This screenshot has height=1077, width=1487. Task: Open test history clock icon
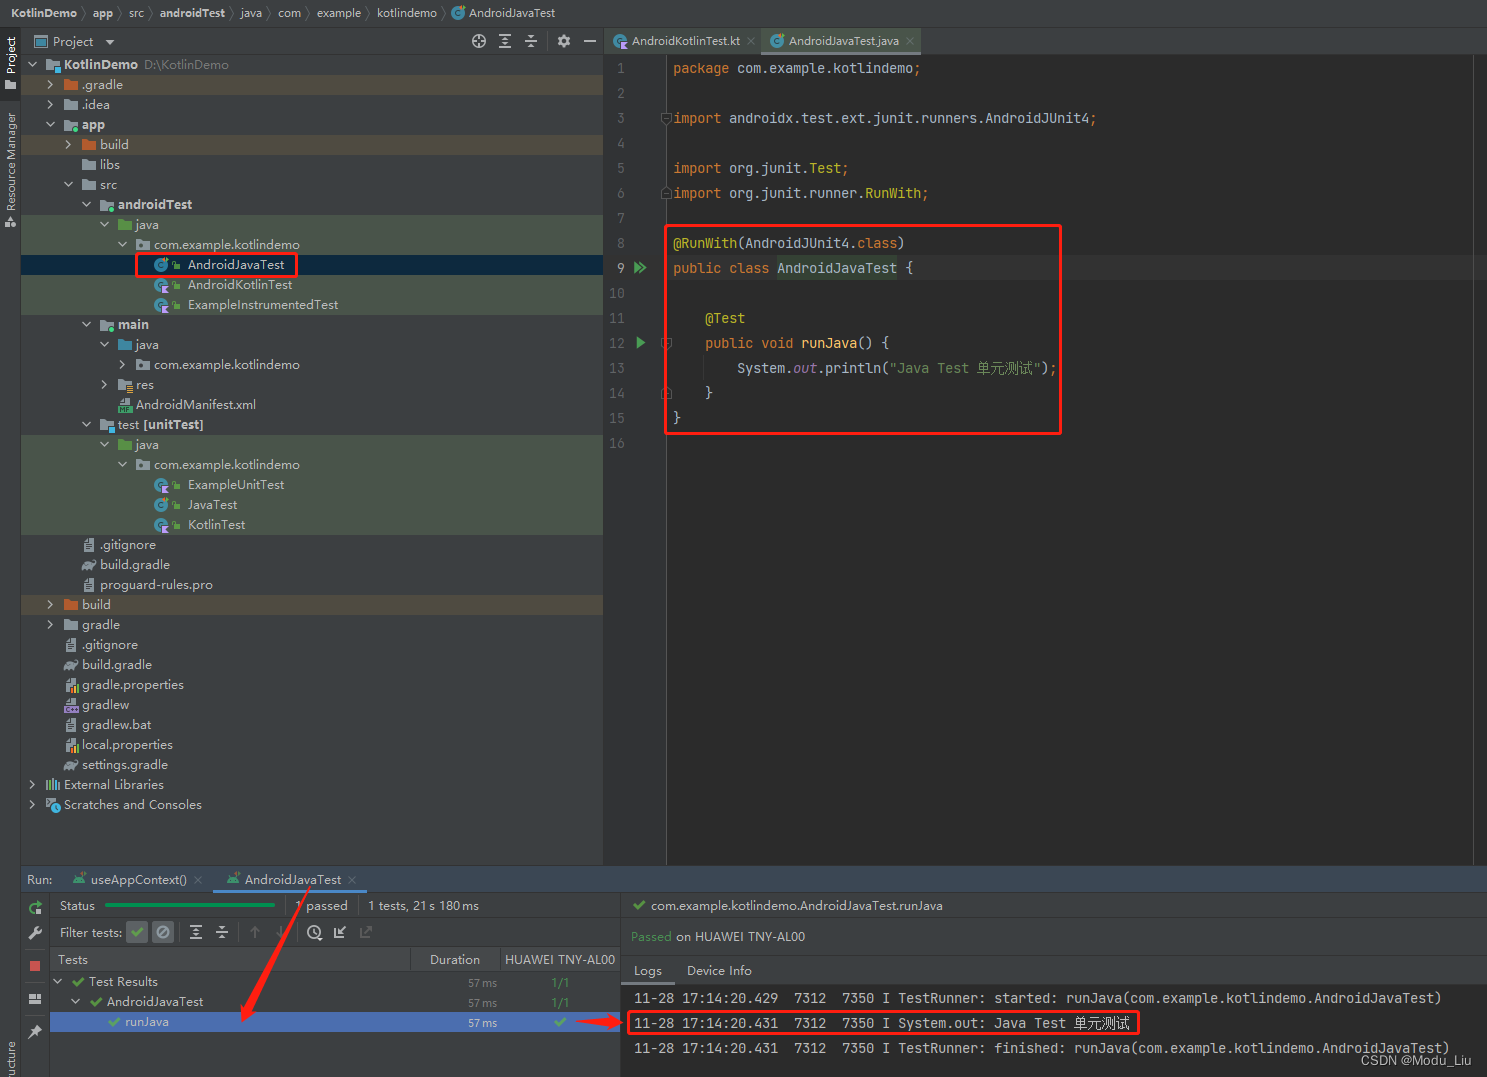314,932
